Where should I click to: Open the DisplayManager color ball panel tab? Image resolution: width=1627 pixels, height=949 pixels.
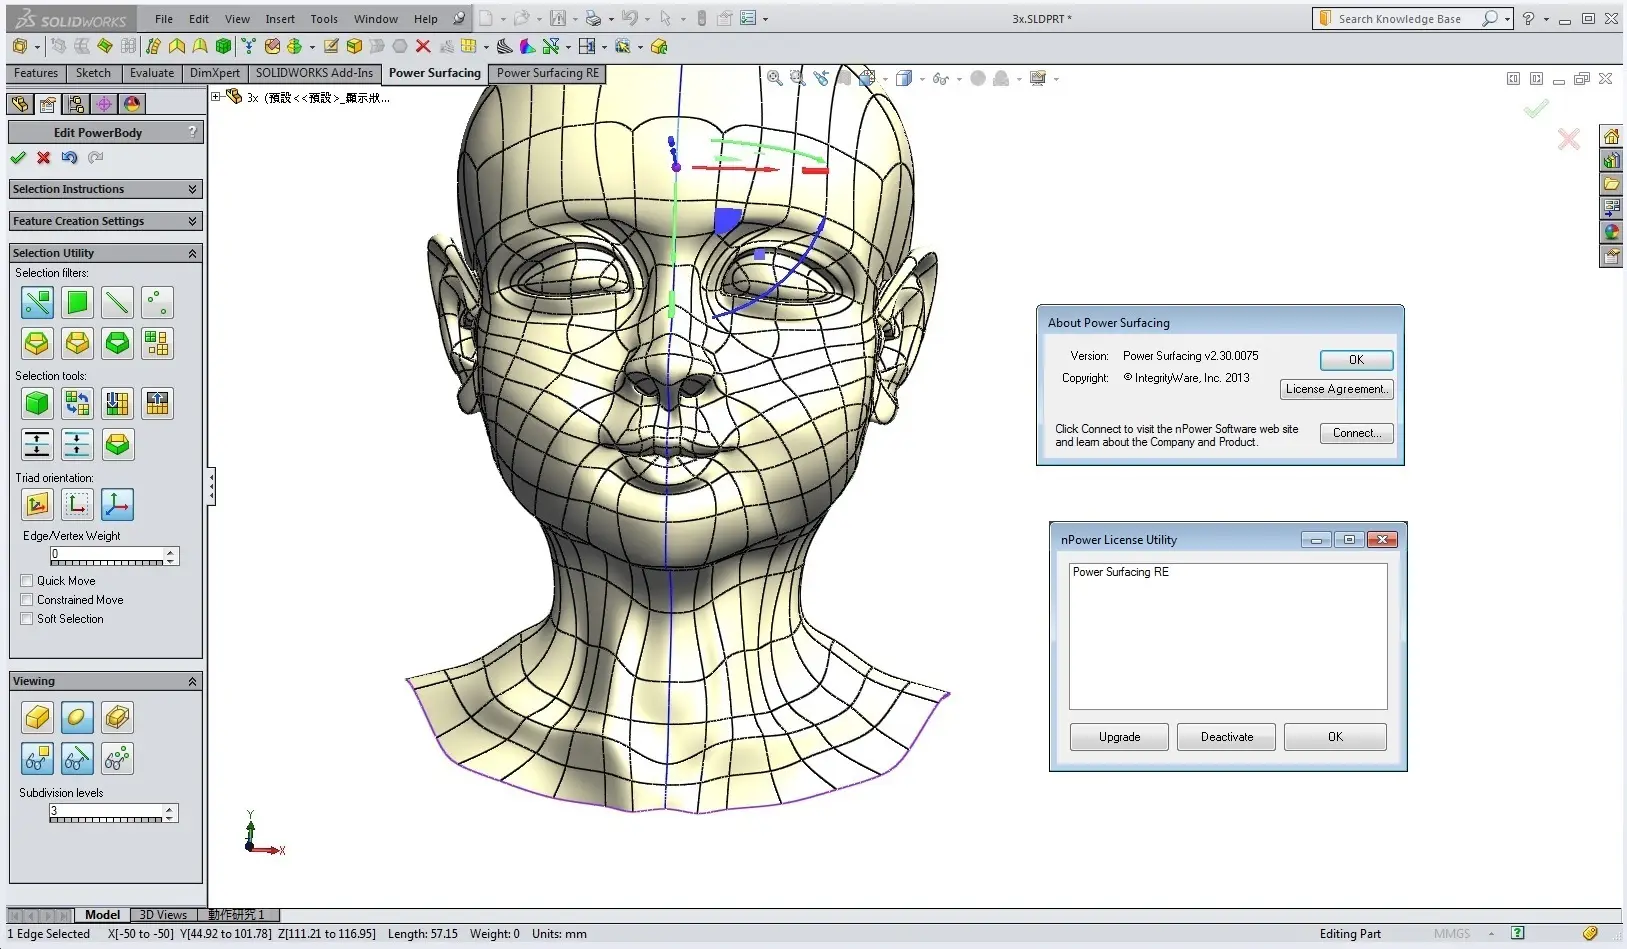(x=132, y=104)
